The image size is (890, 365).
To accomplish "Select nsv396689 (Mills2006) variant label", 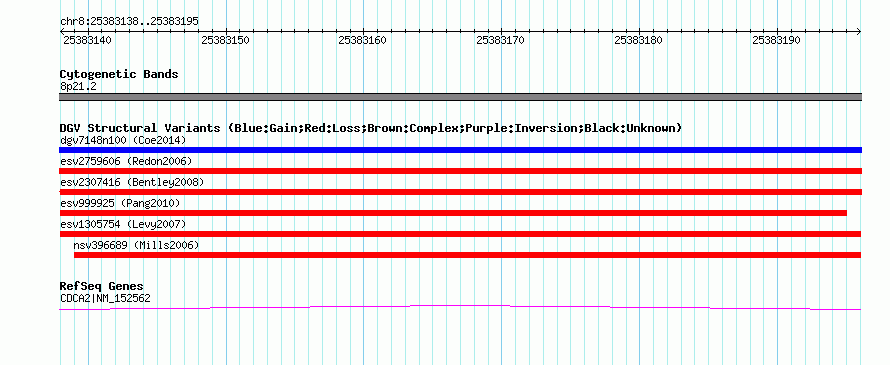I will coord(136,245).
